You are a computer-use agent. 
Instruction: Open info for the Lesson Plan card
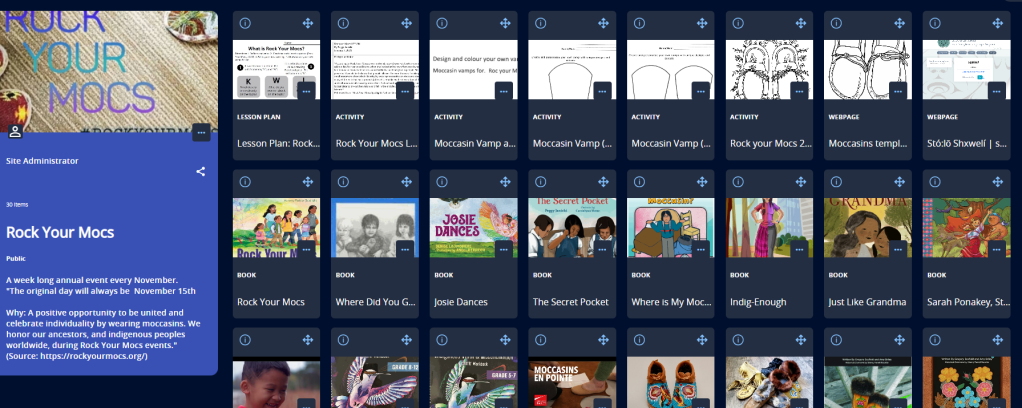click(245, 23)
